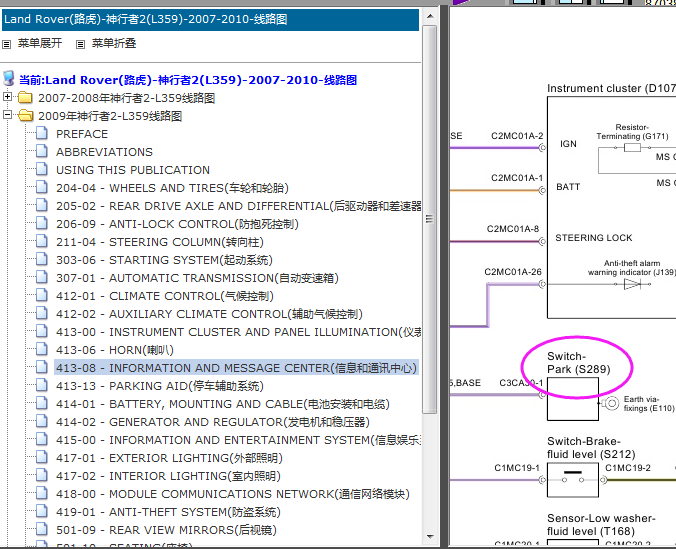This screenshot has height=549, width=676.
Task: Open the ABBREVIATIONS document
Action: click(104, 152)
